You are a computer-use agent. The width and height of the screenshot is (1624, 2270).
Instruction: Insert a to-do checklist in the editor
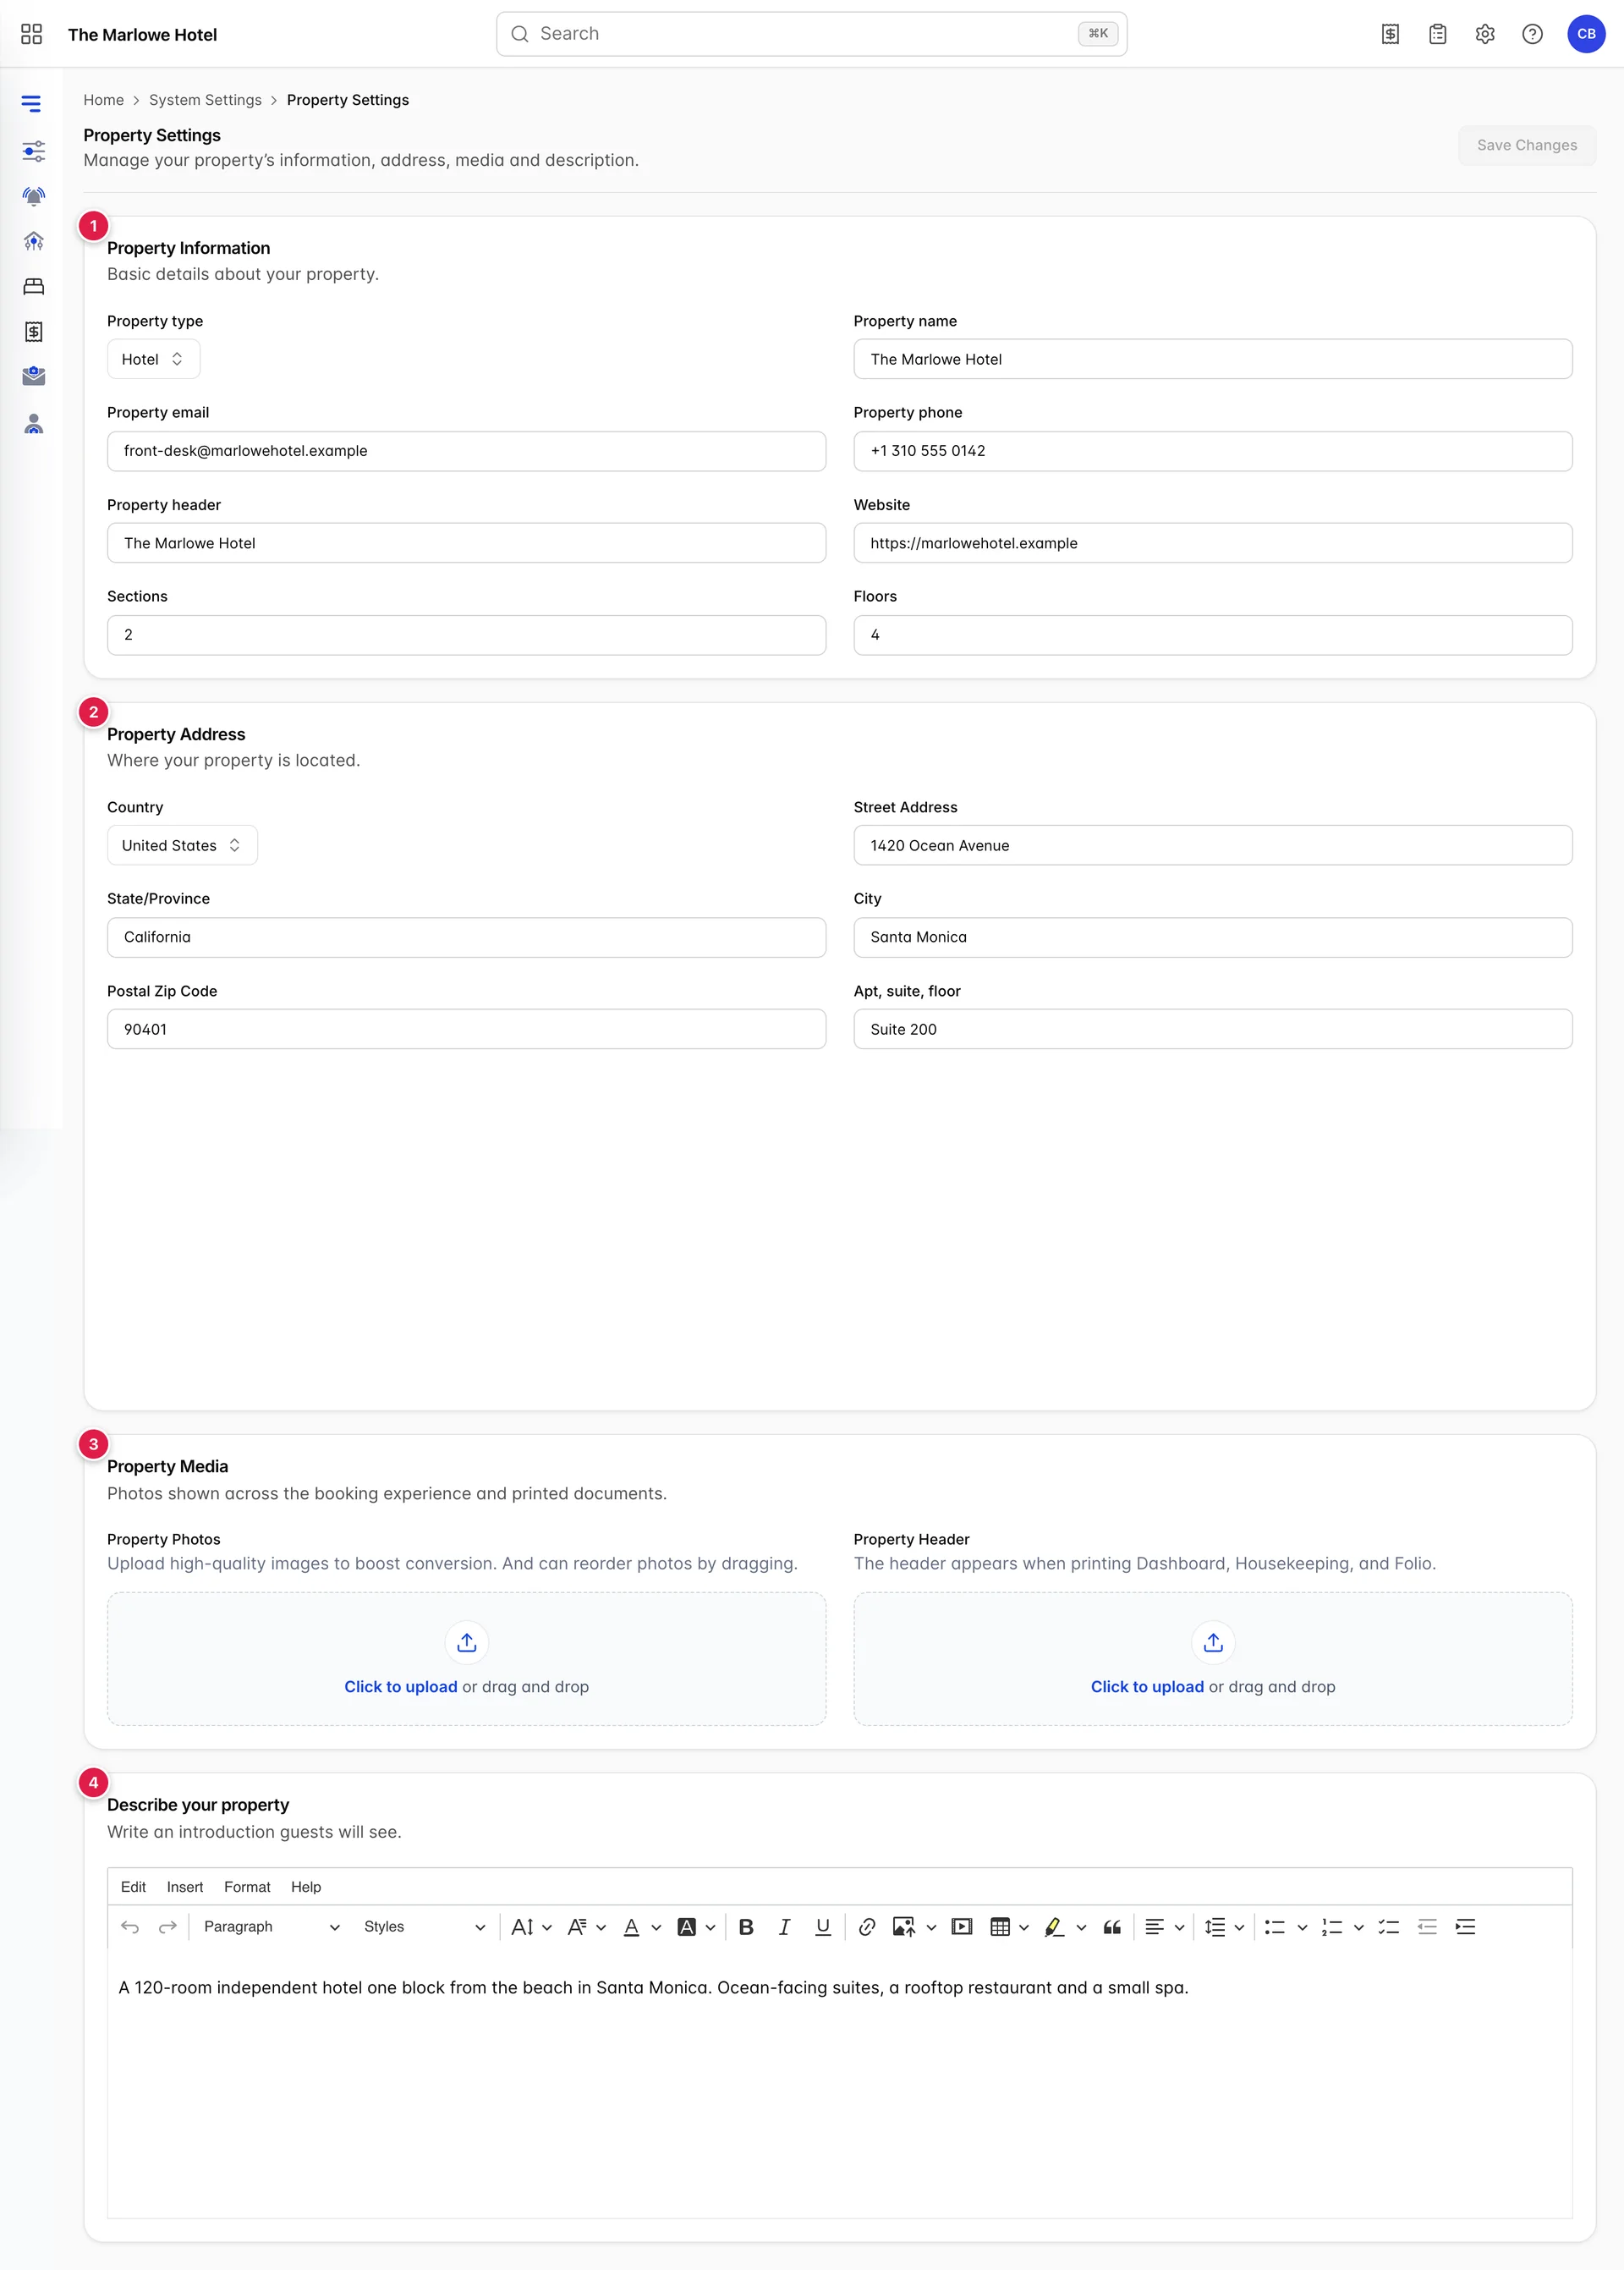tap(1389, 1927)
